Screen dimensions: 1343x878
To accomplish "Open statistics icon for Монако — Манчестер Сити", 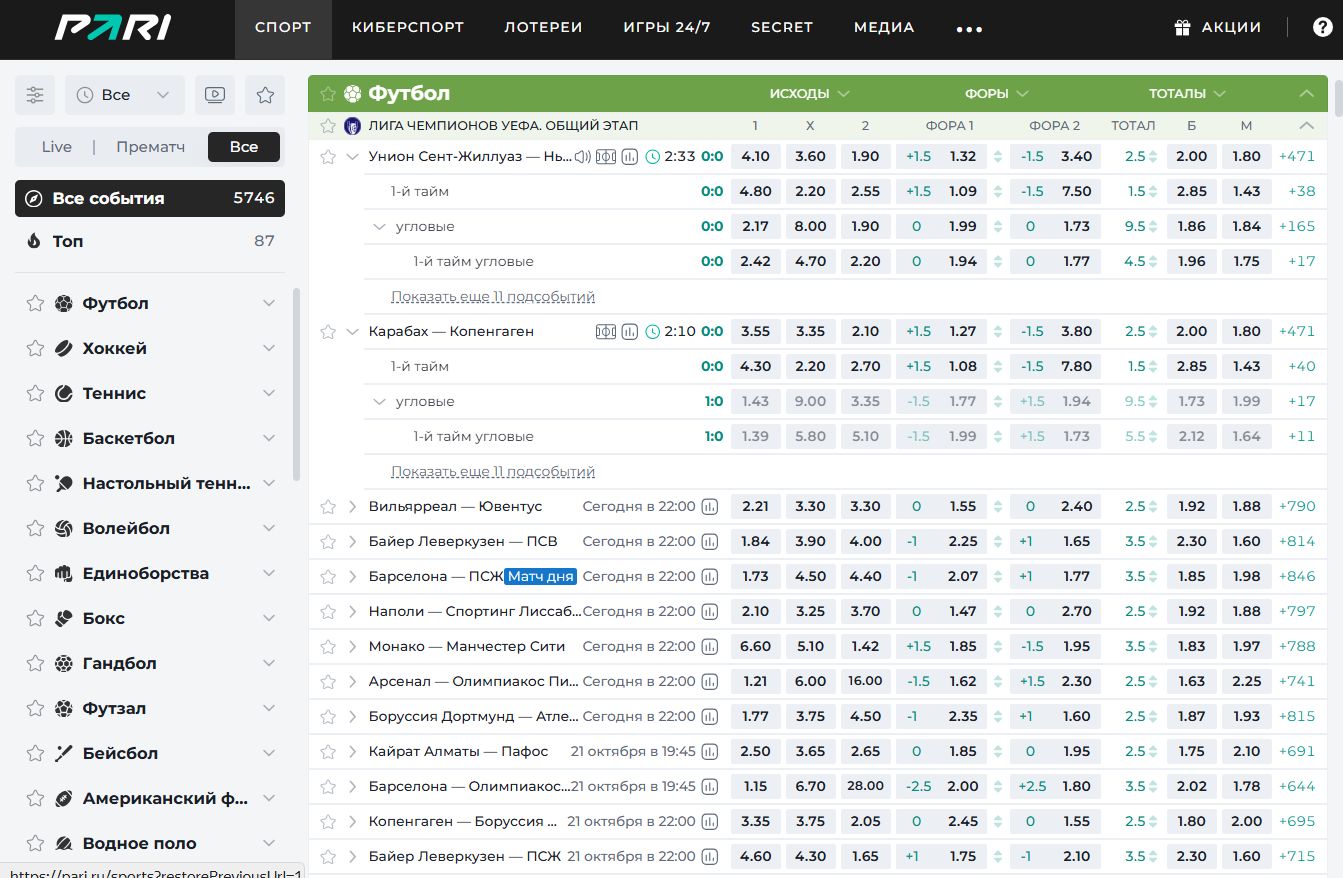I will coord(710,647).
